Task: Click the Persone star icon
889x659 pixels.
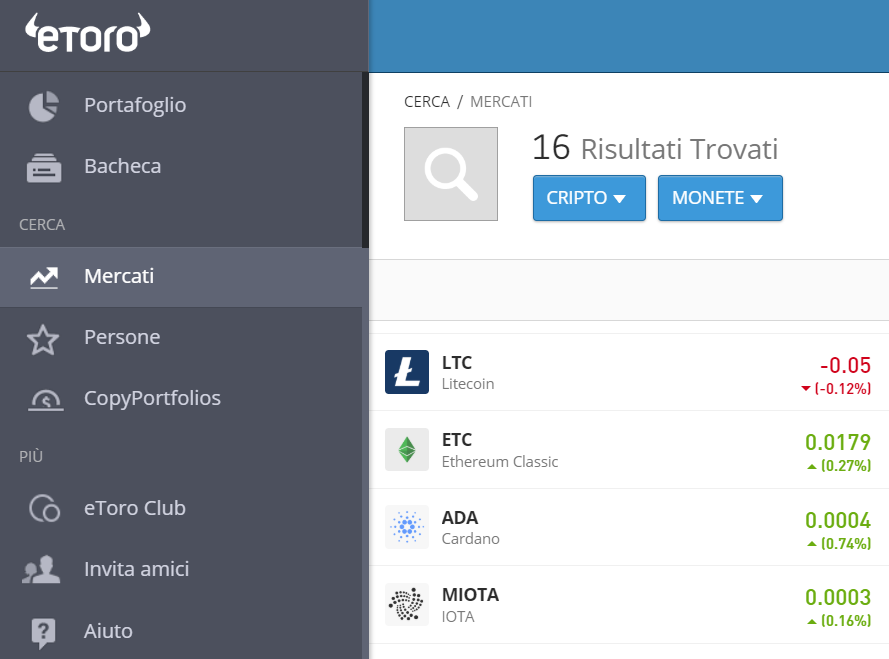Action: tap(43, 339)
